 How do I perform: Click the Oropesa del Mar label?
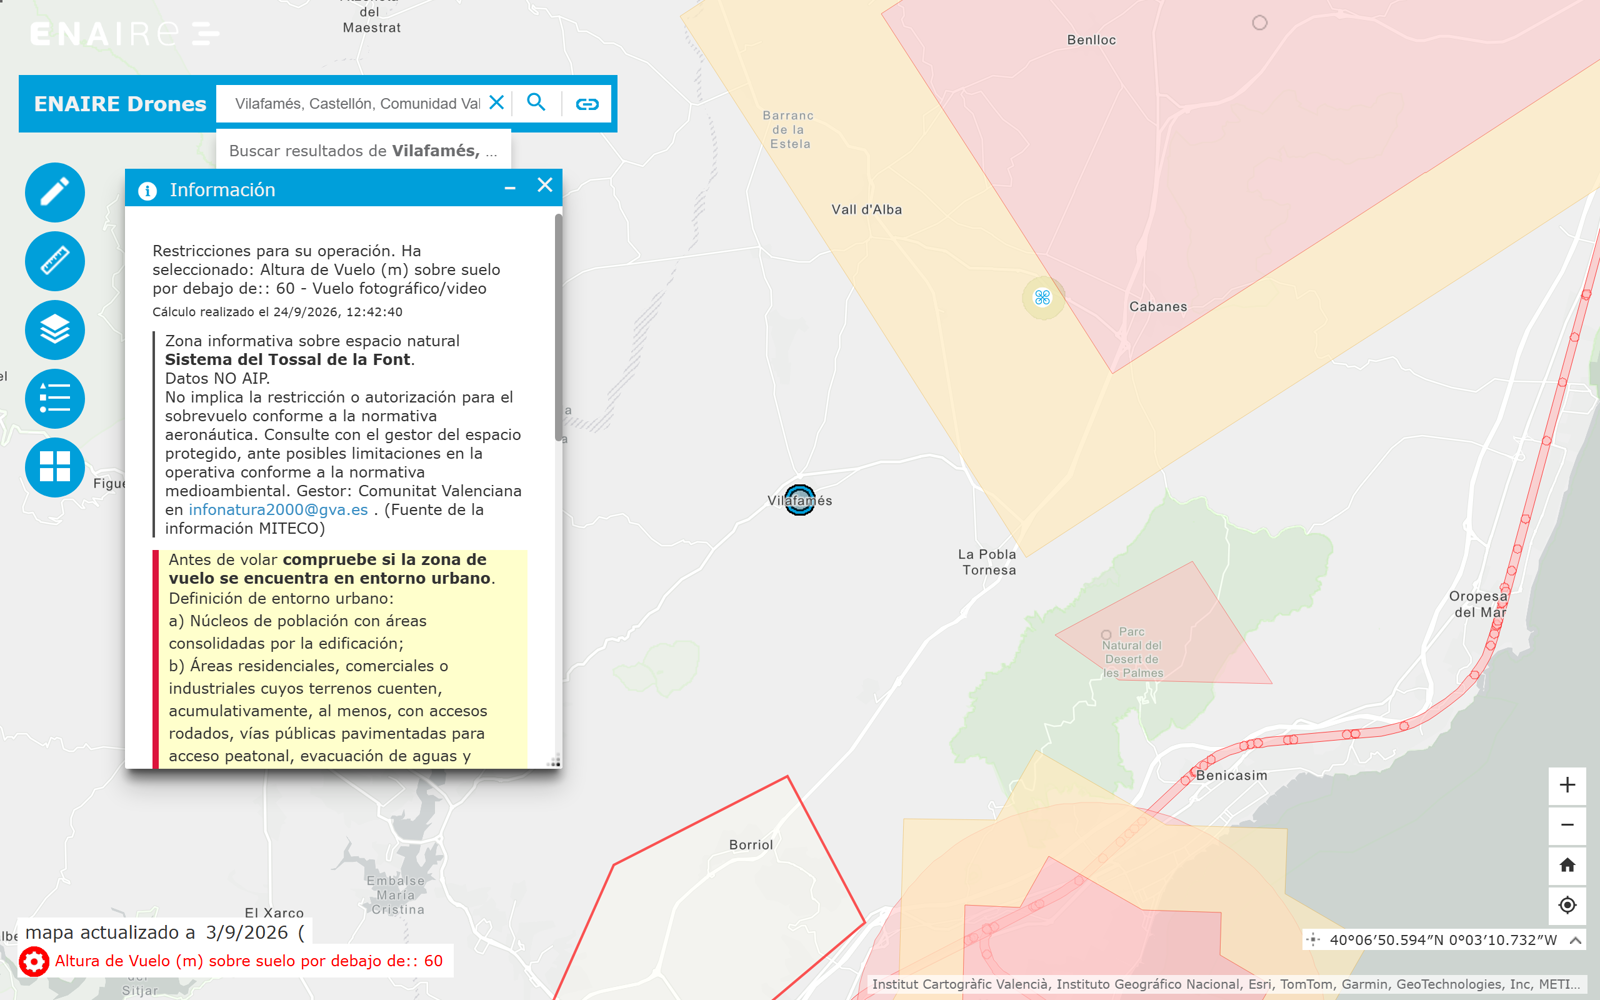pos(1479,604)
